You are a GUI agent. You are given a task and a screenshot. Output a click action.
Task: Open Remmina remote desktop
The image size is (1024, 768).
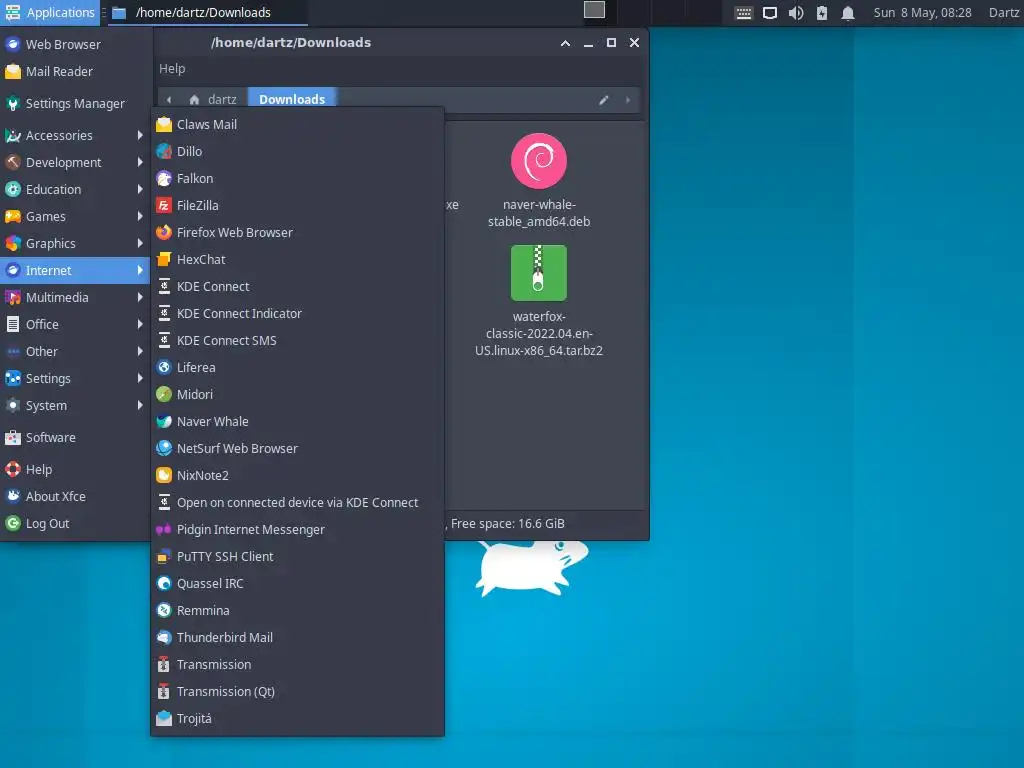coord(297,611)
